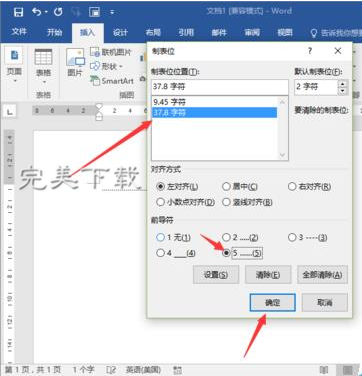Switch to the 设计 ribbon tab
Screen dimensions: 362x376
pyautogui.click(x=120, y=32)
